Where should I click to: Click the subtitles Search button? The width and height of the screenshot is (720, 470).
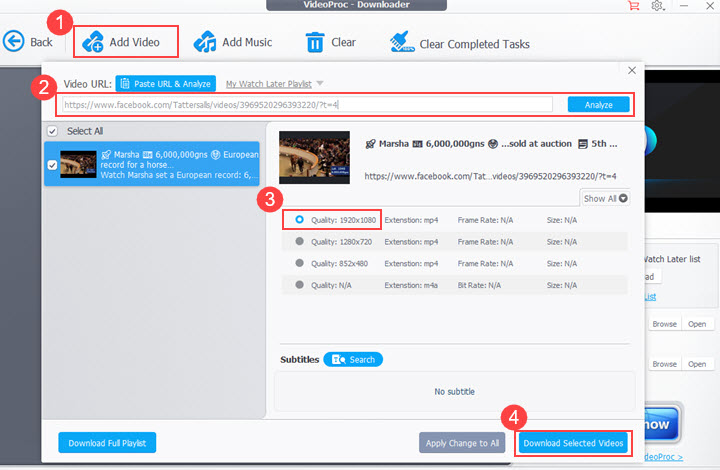353,359
